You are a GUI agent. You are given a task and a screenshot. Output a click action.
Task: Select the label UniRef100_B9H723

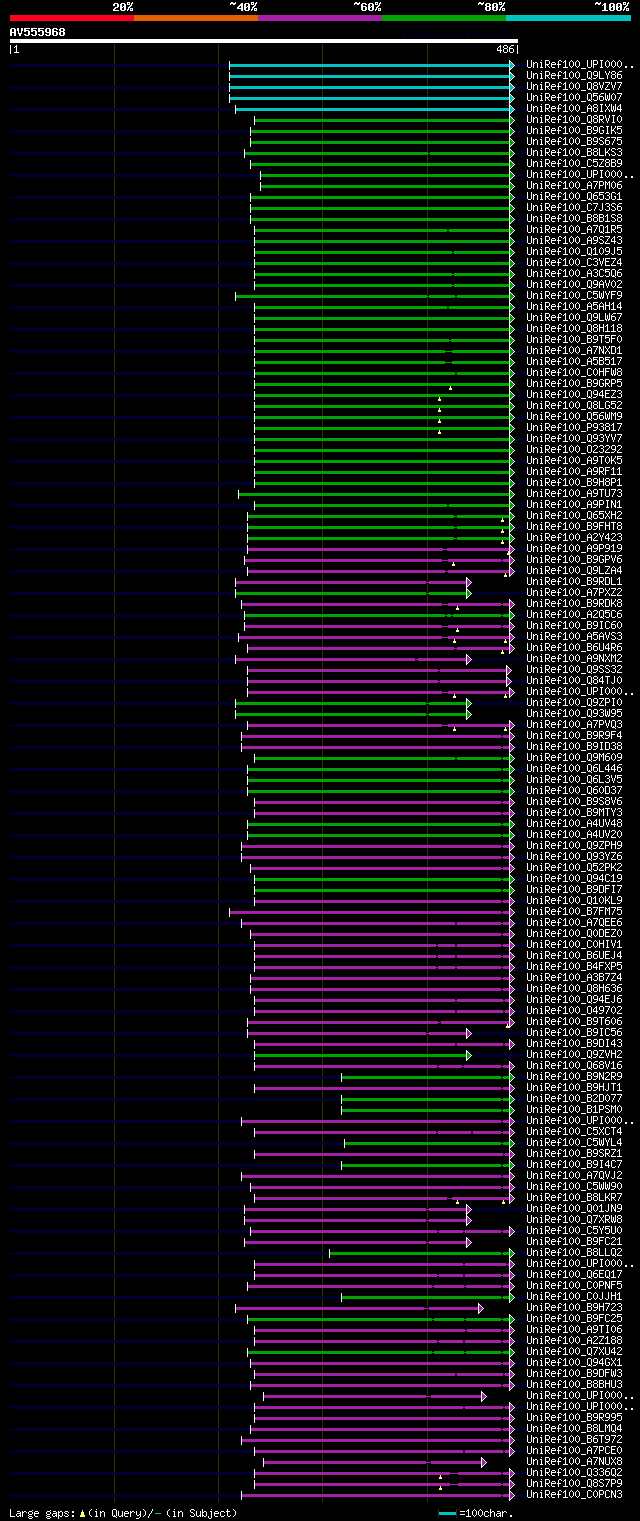pos(574,1307)
